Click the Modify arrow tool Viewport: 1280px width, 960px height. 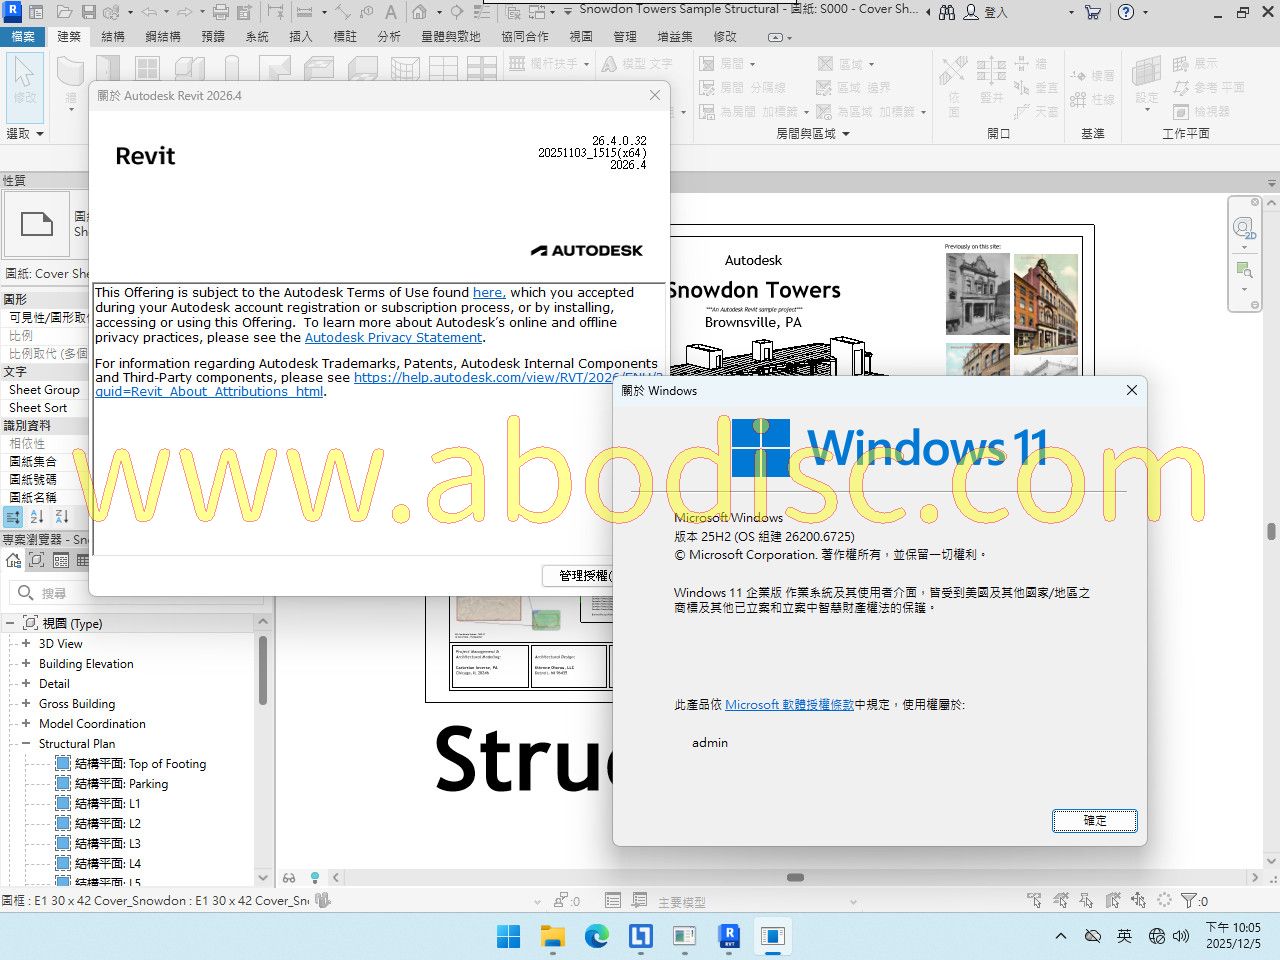pyautogui.click(x=25, y=82)
